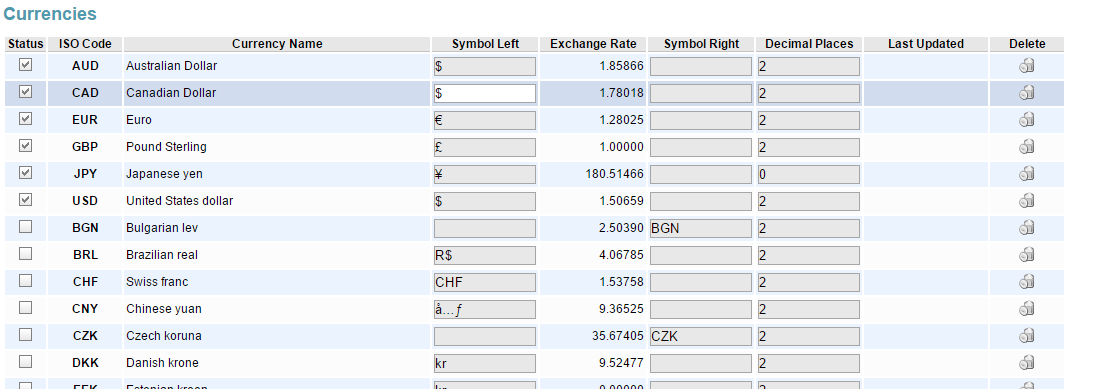Enable BRL currency status checkbox
1100x389 pixels.
coord(25,254)
